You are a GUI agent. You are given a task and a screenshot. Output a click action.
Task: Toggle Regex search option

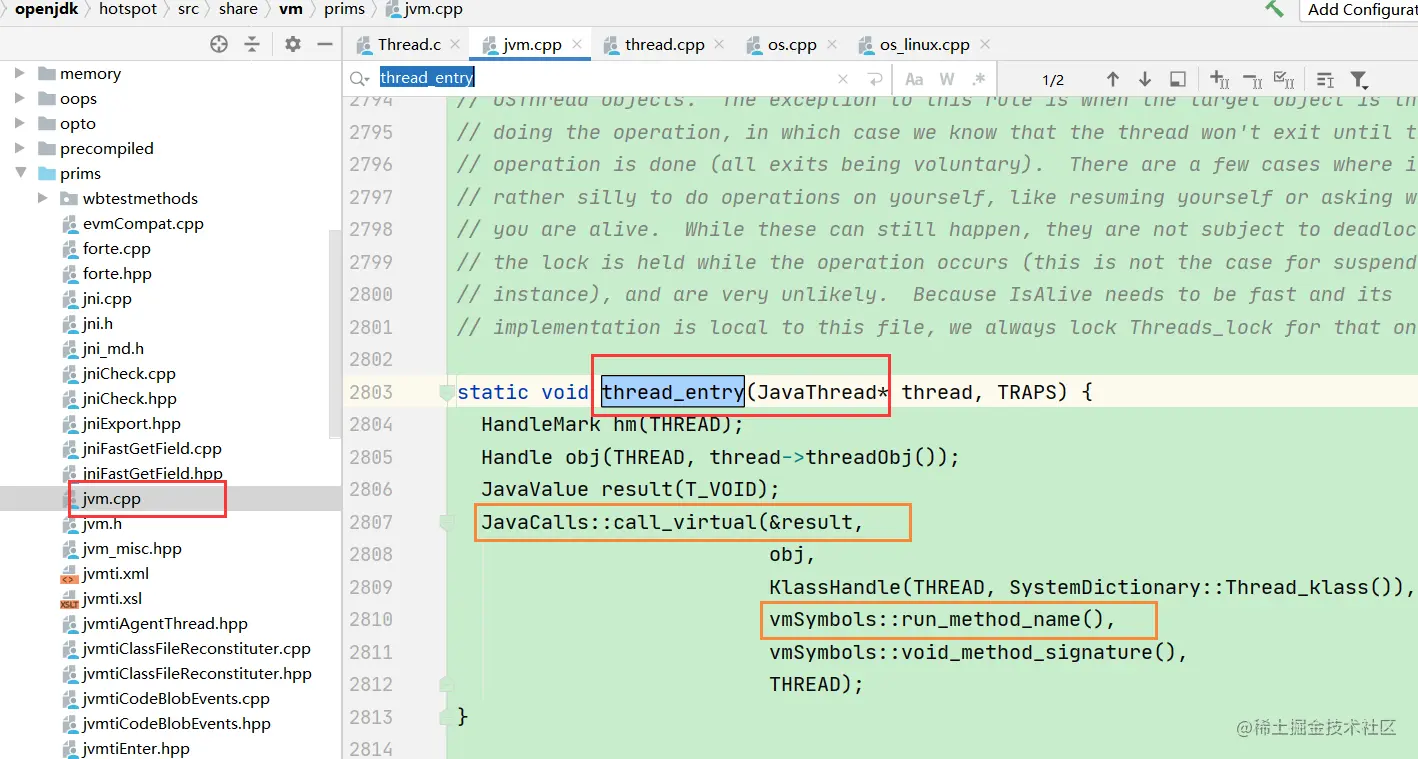(979, 79)
